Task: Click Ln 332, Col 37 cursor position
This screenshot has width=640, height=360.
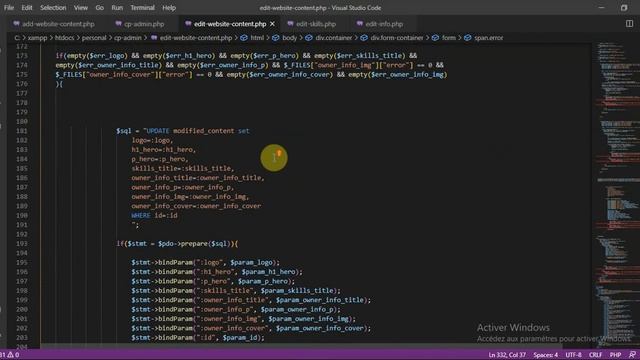Action: click(x=507, y=355)
